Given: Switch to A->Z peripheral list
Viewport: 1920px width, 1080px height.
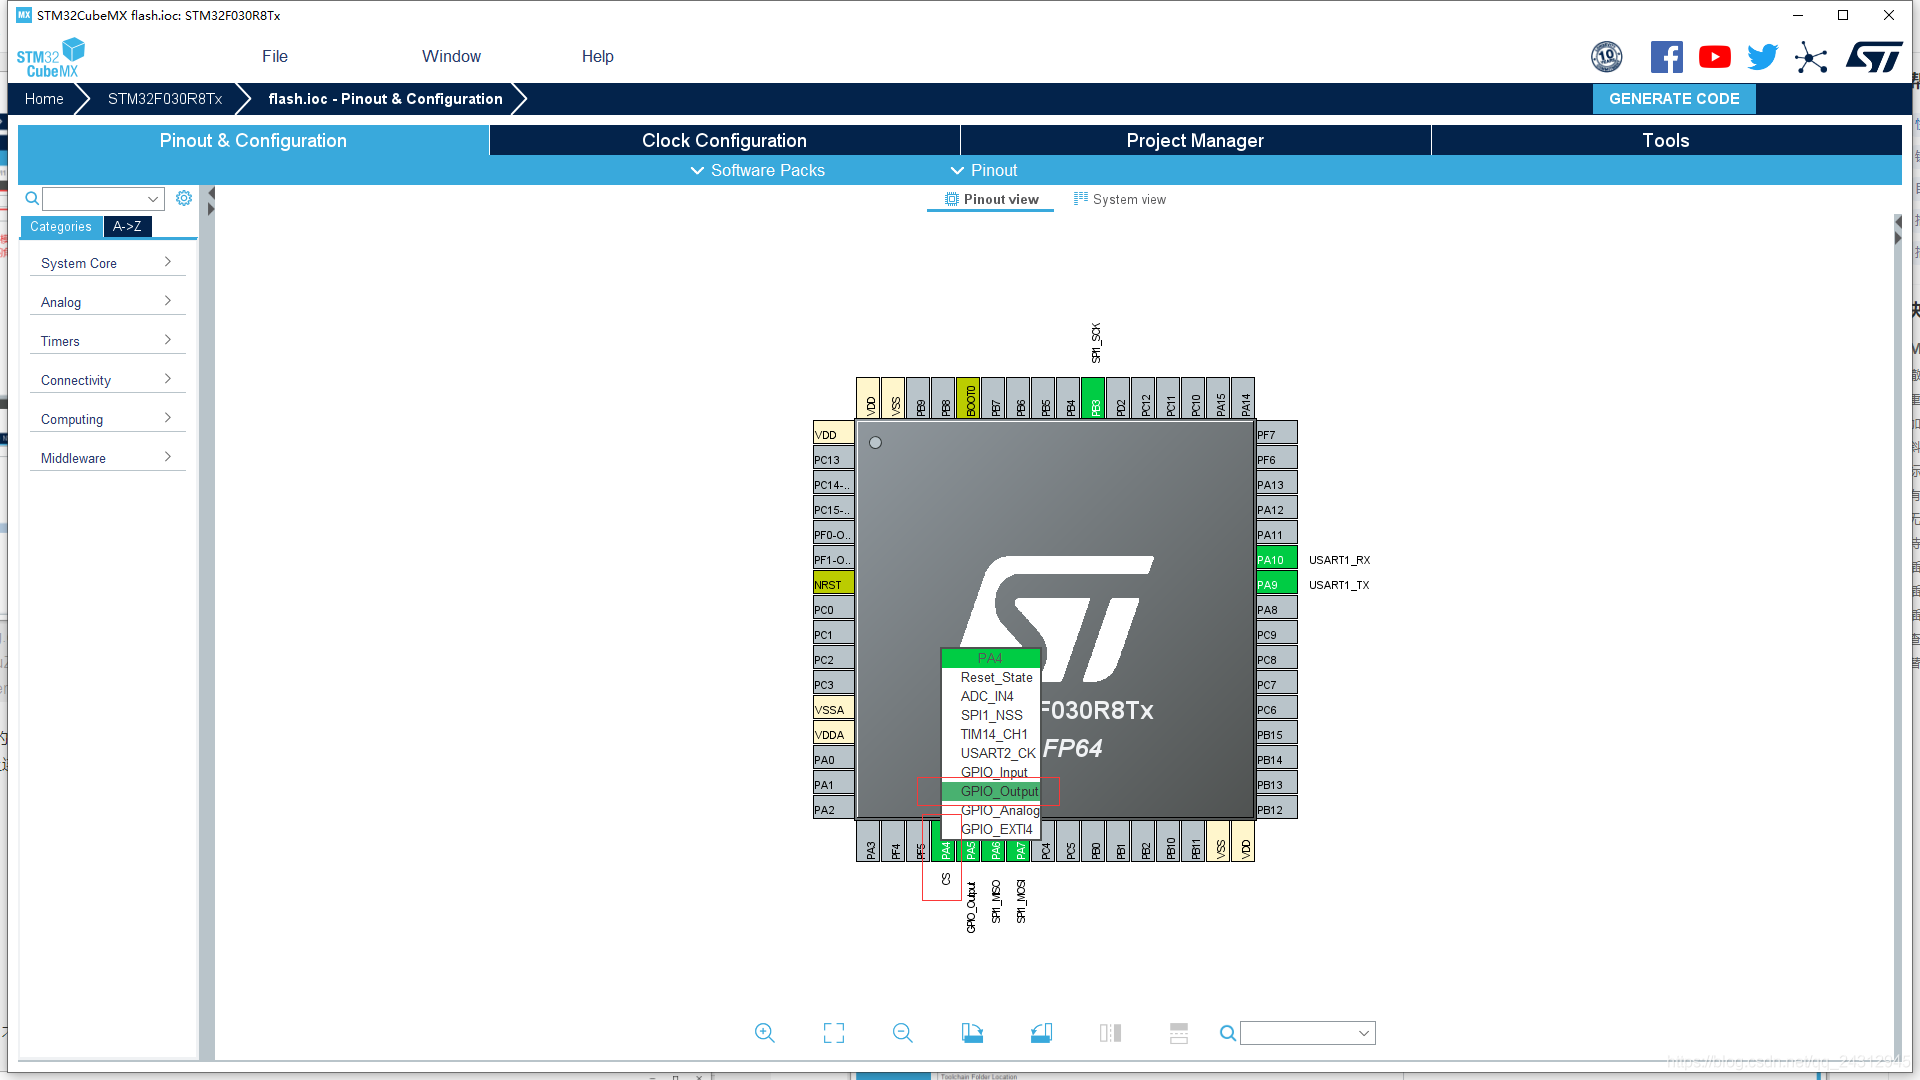Looking at the screenshot, I should click(x=127, y=227).
